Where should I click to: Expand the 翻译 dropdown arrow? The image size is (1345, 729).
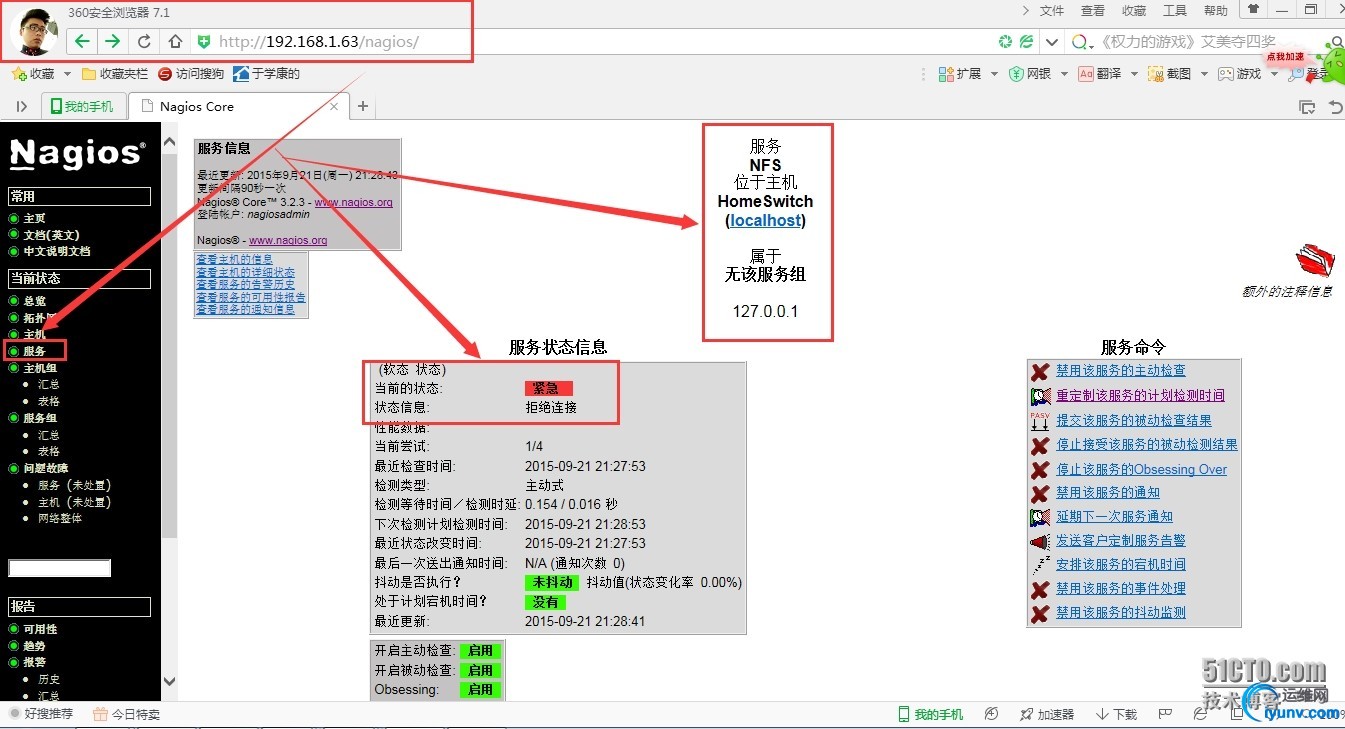[1134, 74]
